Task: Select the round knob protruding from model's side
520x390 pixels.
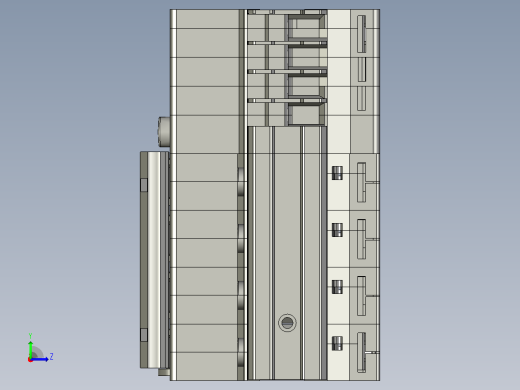Action: click(164, 131)
